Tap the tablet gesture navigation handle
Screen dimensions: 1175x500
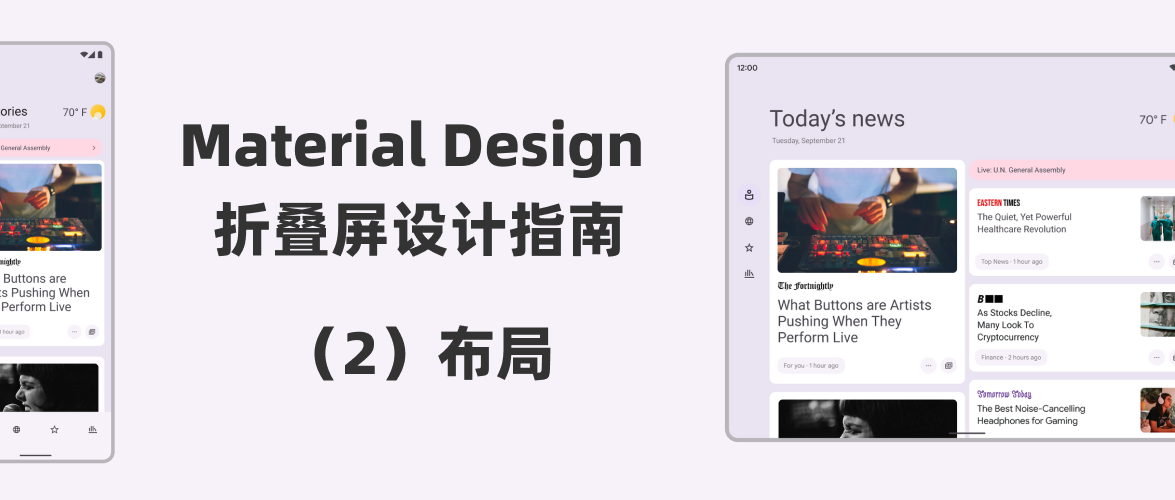pyautogui.click(x=967, y=433)
